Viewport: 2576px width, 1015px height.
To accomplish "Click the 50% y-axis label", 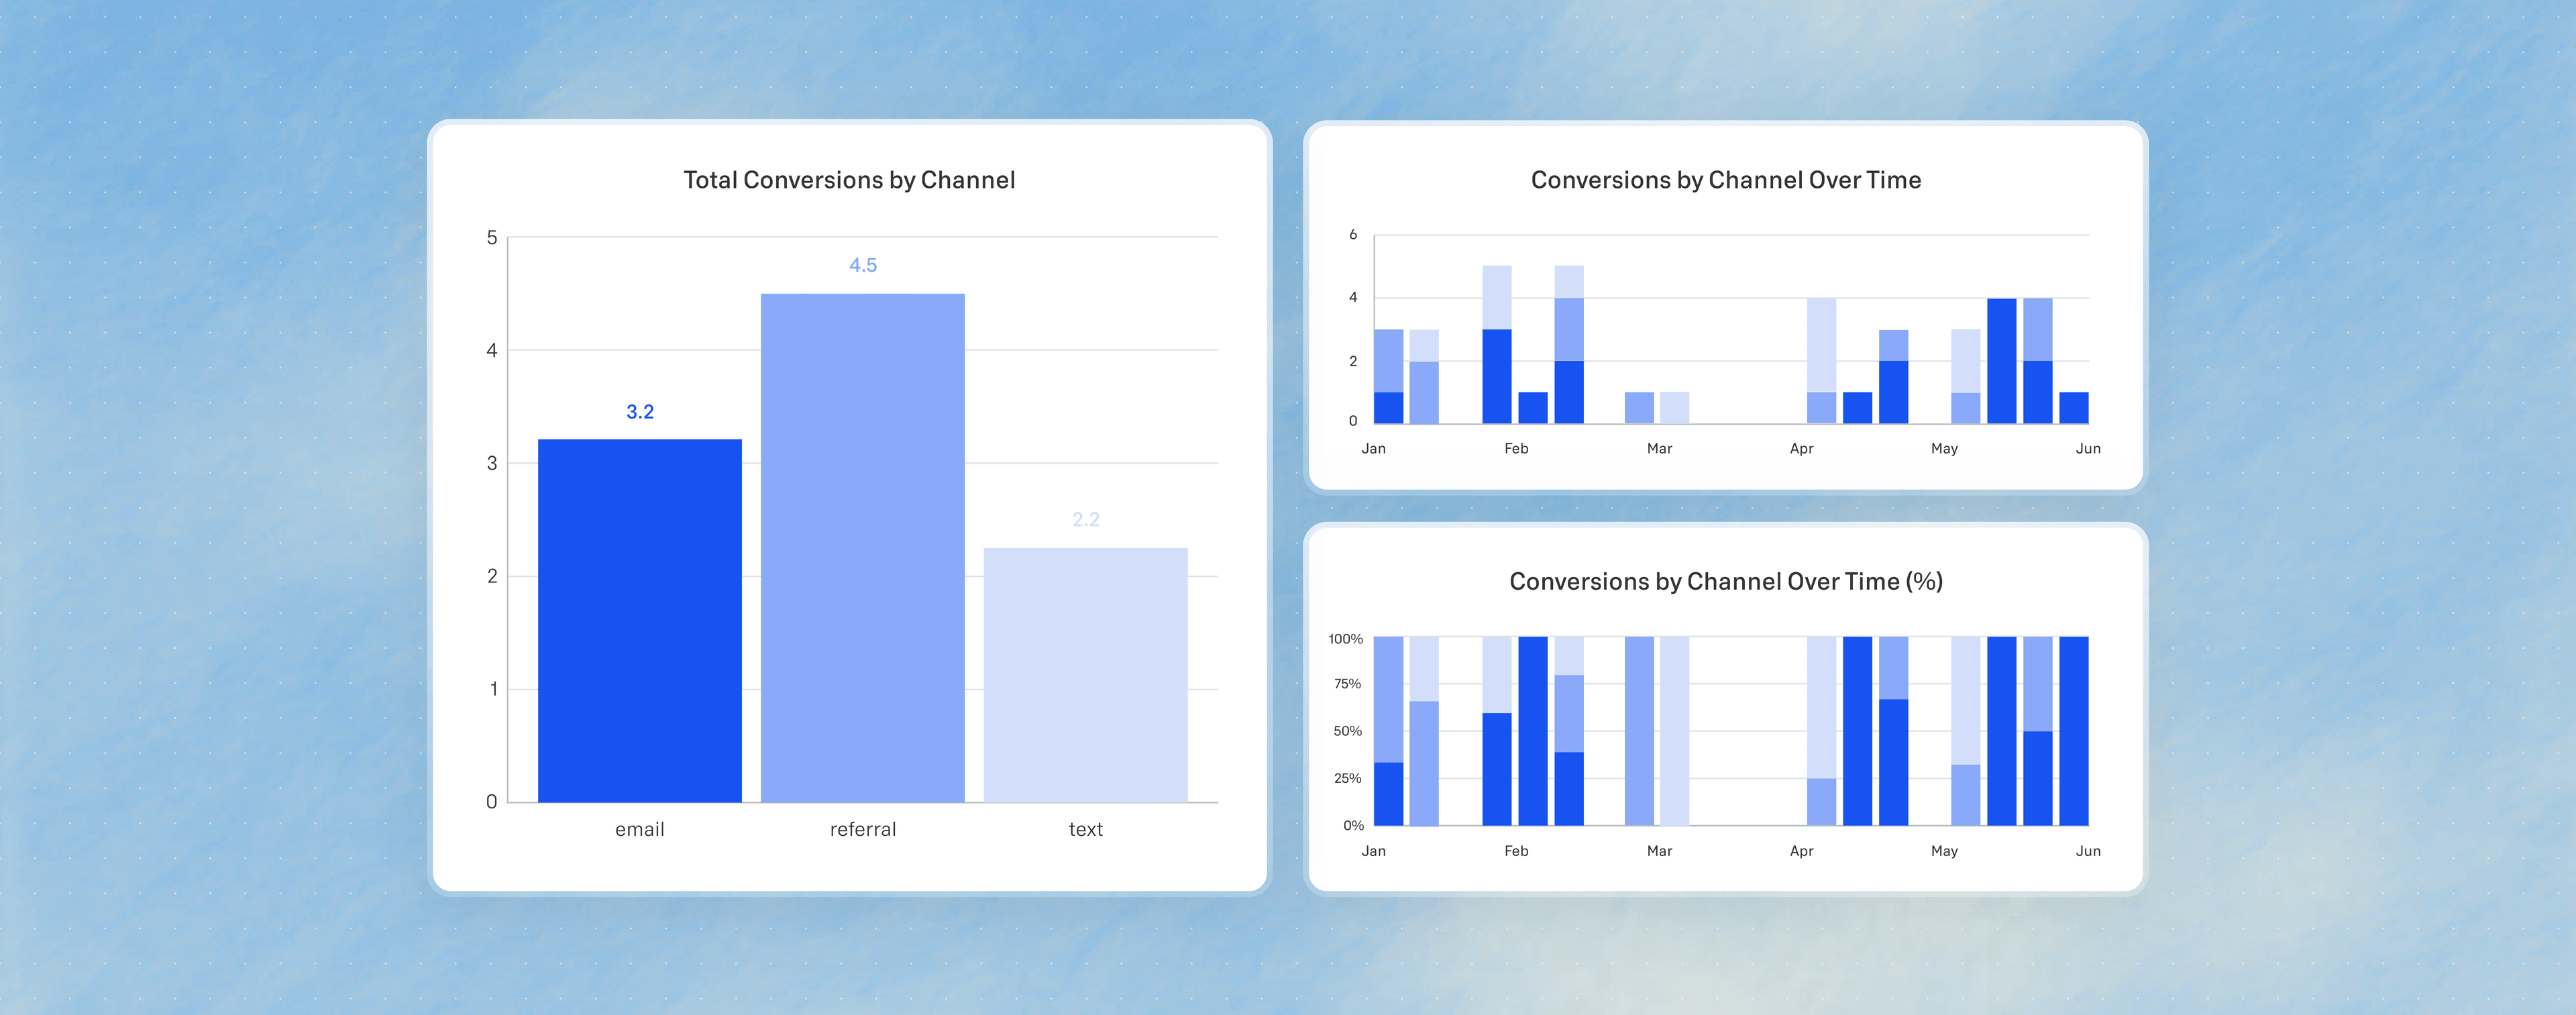I will point(1347,731).
